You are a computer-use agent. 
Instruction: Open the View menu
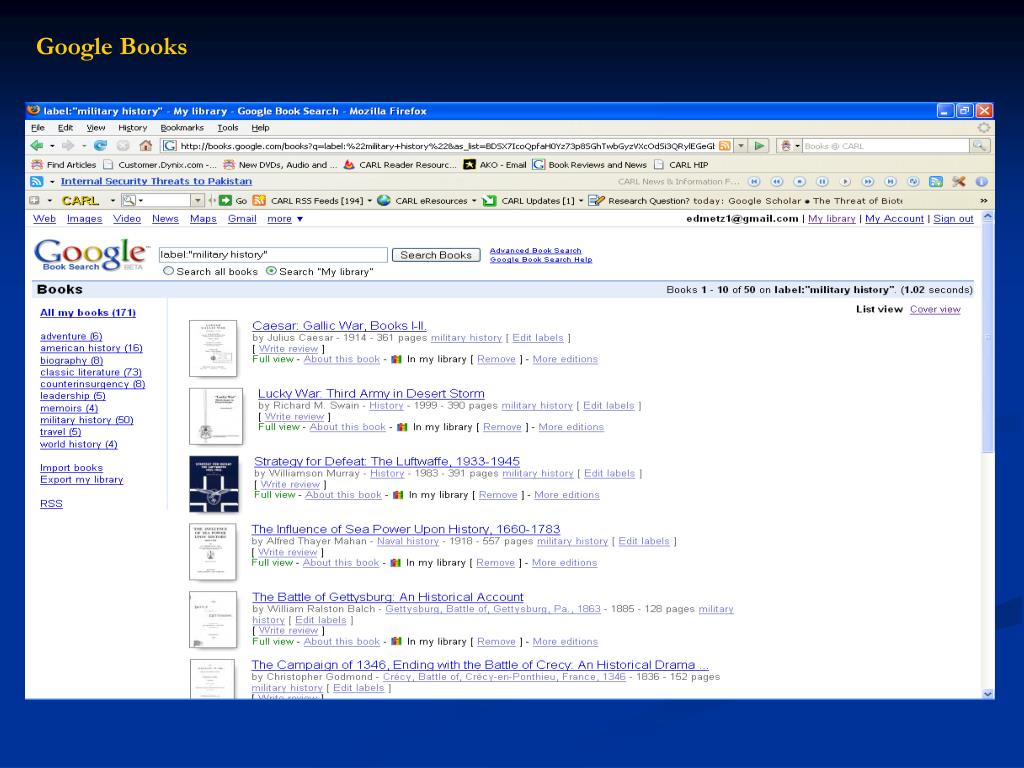tap(95, 128)
